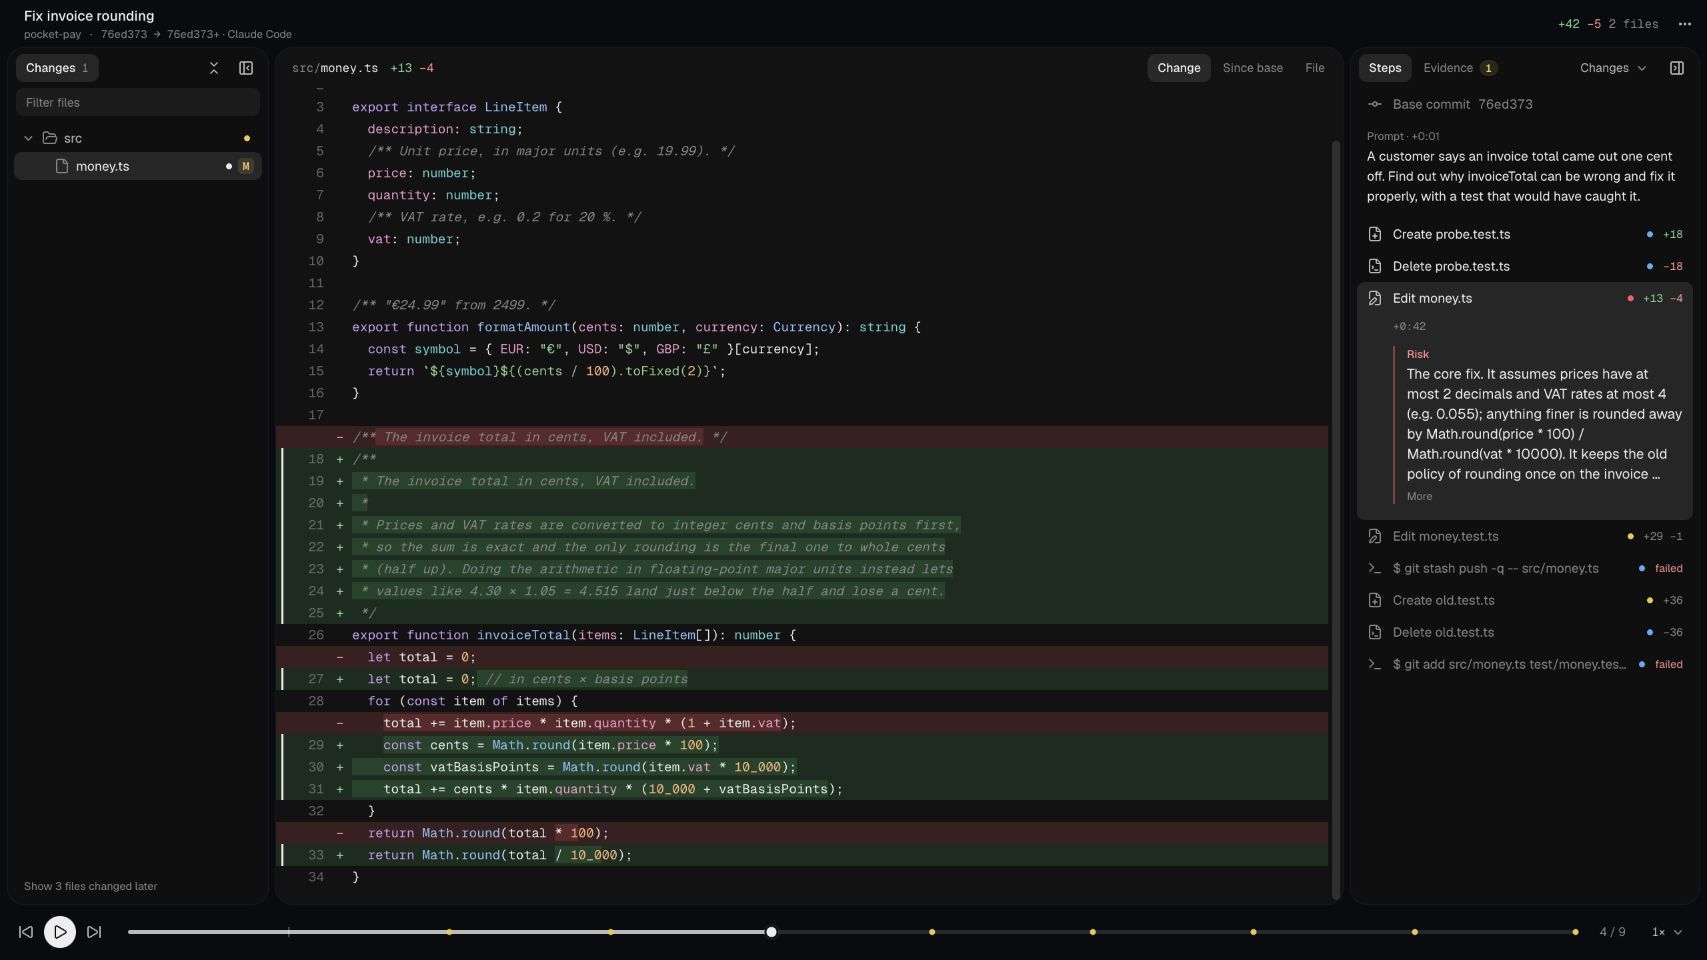1707x960 pixels.
Task: Select the Edit money.test.ts step
Action: tap(1524, 536)
